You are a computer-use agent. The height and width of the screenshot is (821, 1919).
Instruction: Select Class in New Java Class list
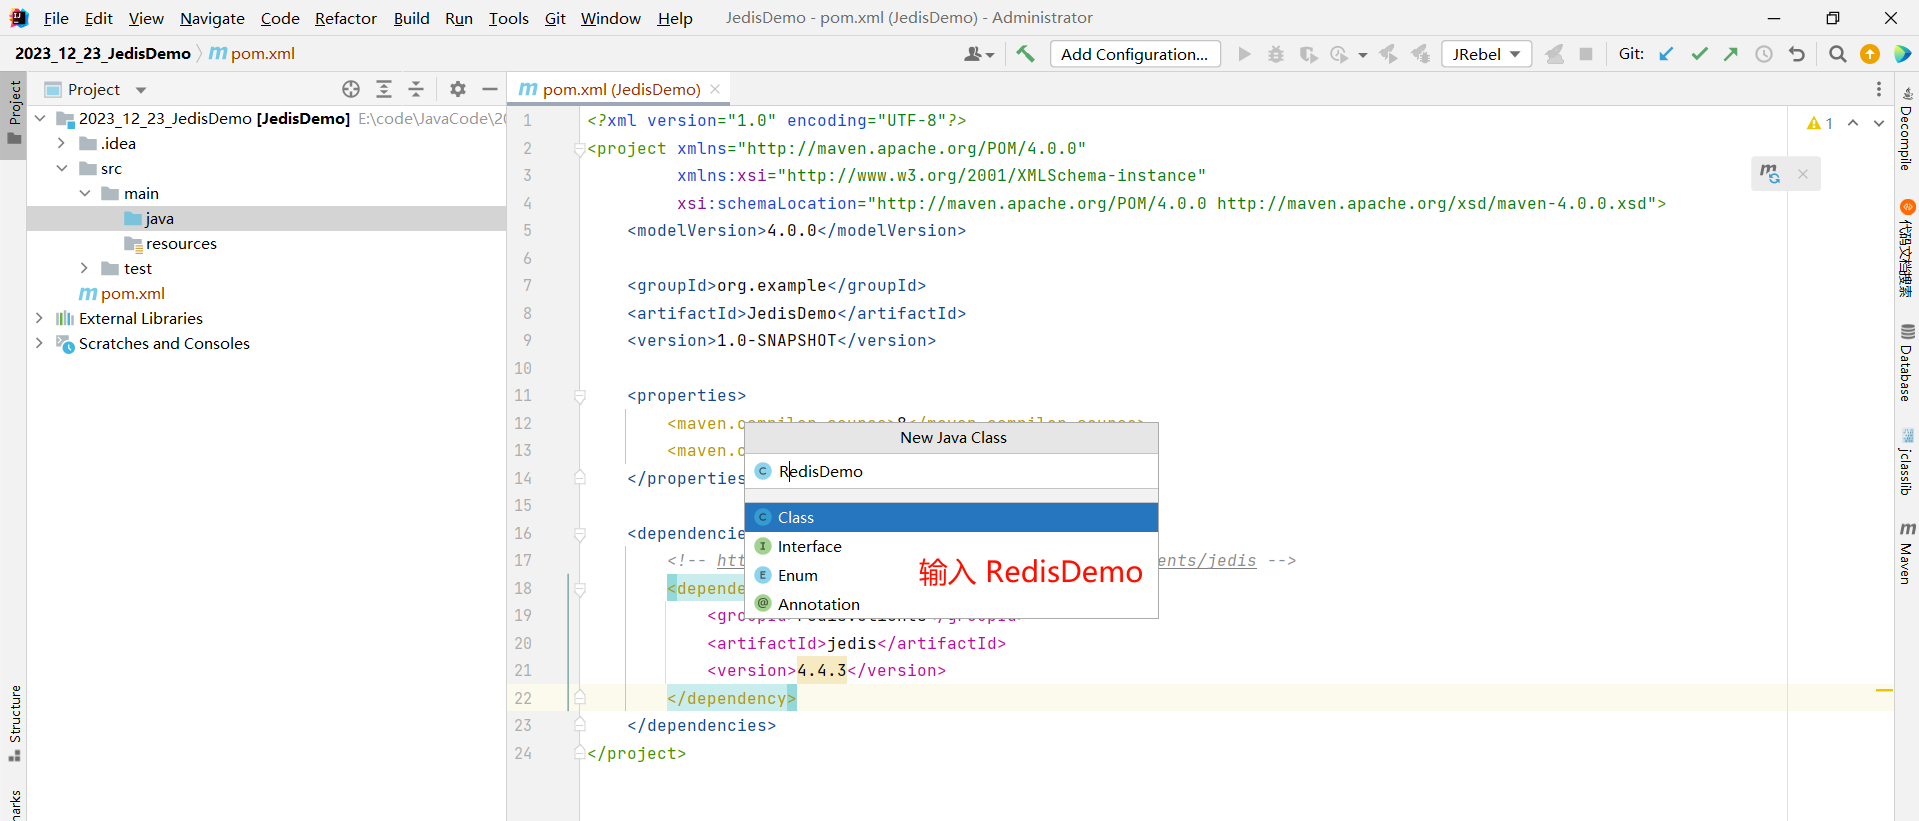pos(952,517)
